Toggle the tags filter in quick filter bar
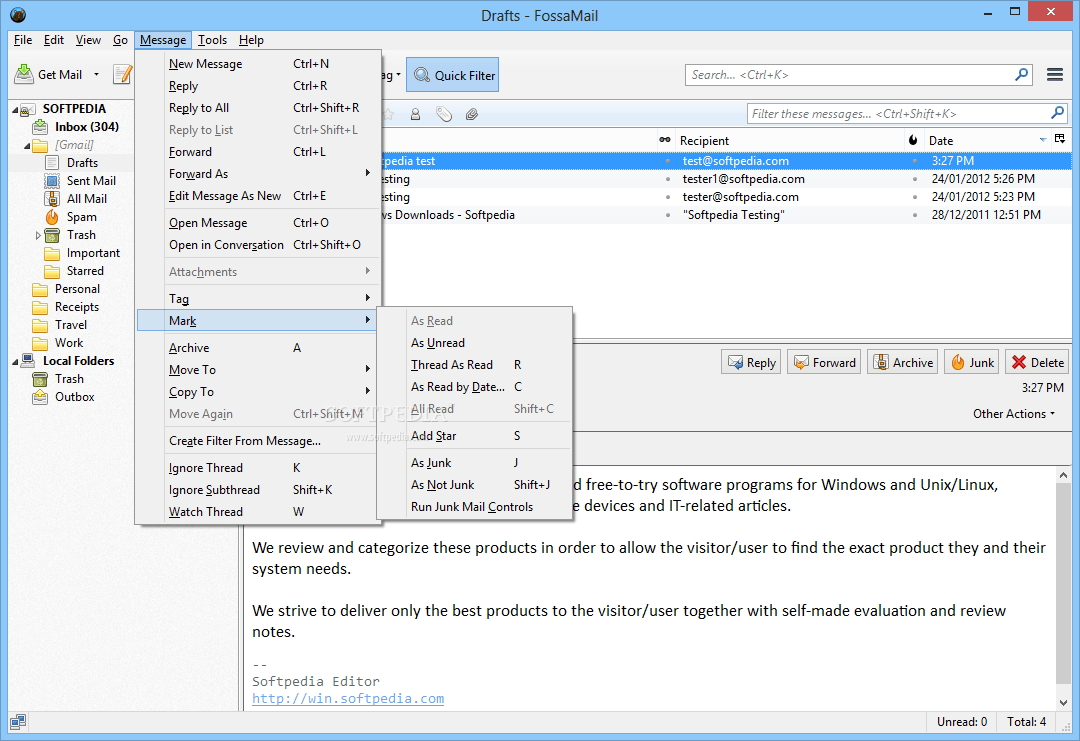The image size is (1080, 741). click(x=443, y=114)
